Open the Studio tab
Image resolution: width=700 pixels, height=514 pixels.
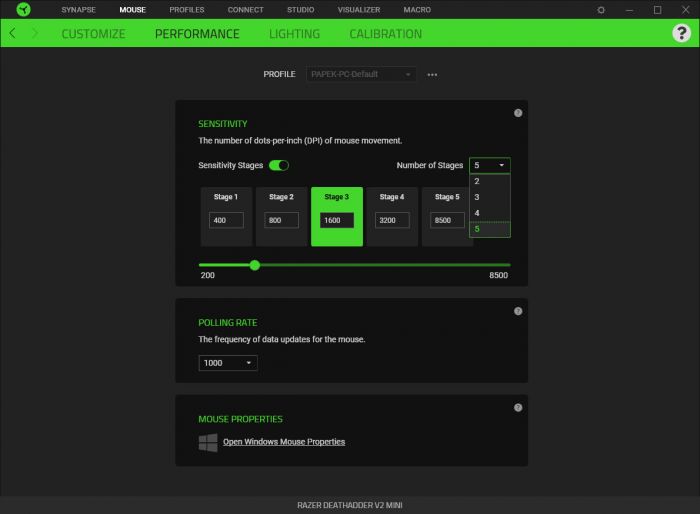(x=300, y=9)
